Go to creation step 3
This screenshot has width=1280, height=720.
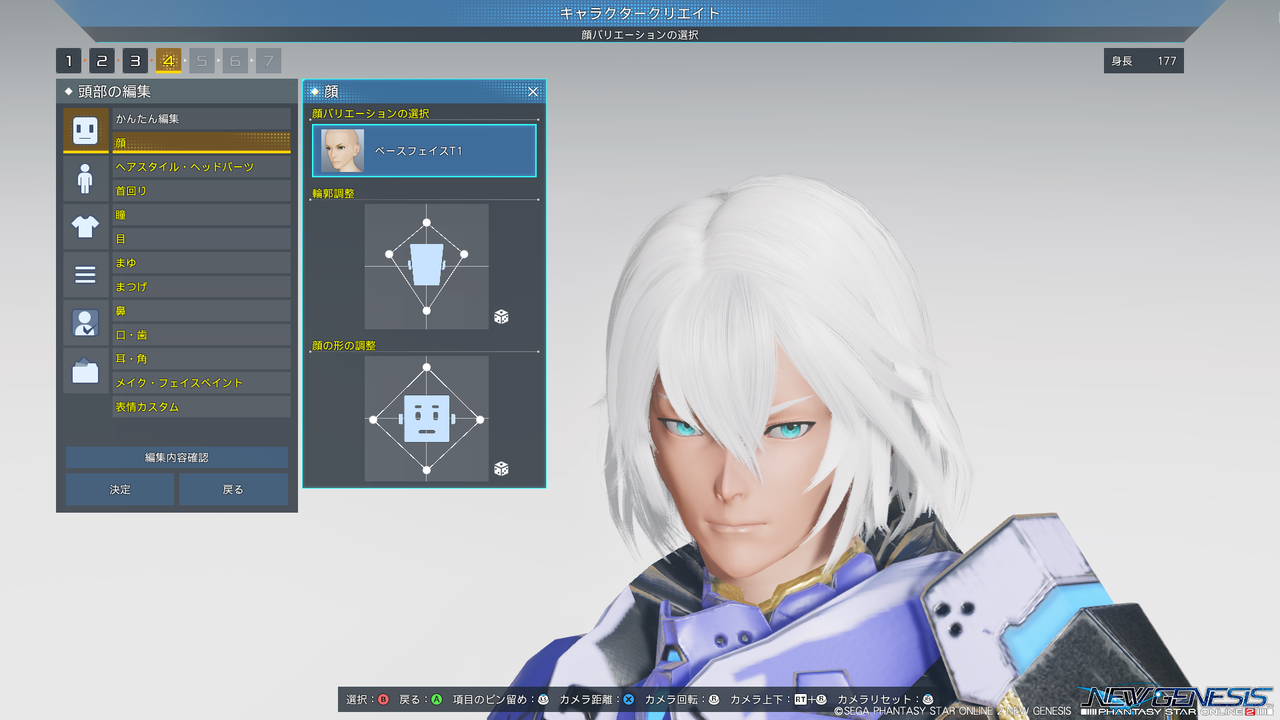click(135, 61)
